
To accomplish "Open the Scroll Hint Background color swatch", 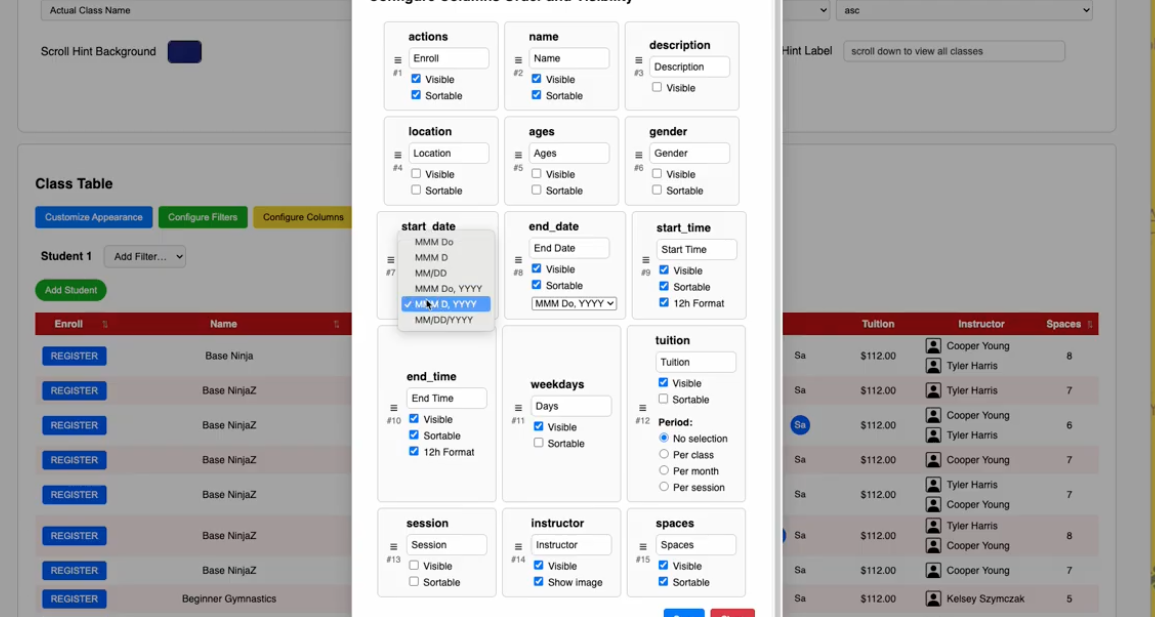I will 184,52.
